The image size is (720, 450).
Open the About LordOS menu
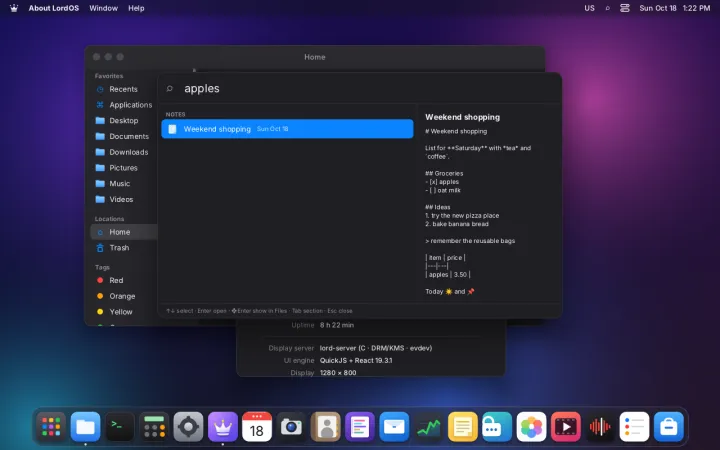54,8
